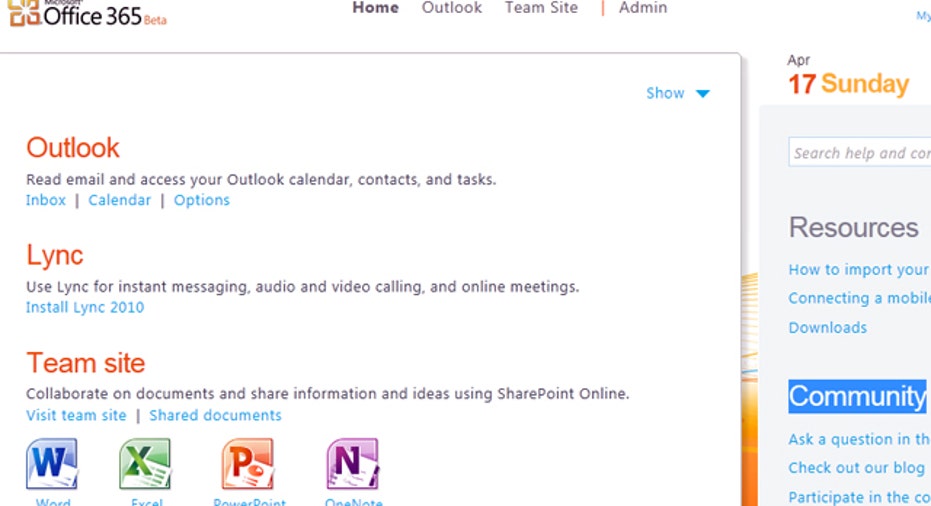Click the Team site section heading

pos(86,362)
